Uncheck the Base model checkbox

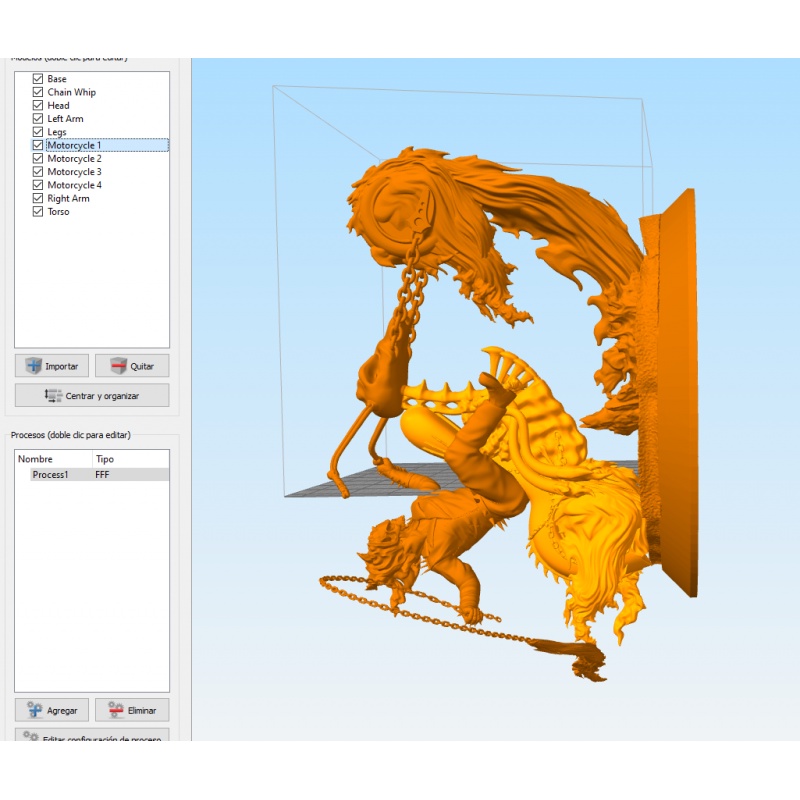coord(38,79)
